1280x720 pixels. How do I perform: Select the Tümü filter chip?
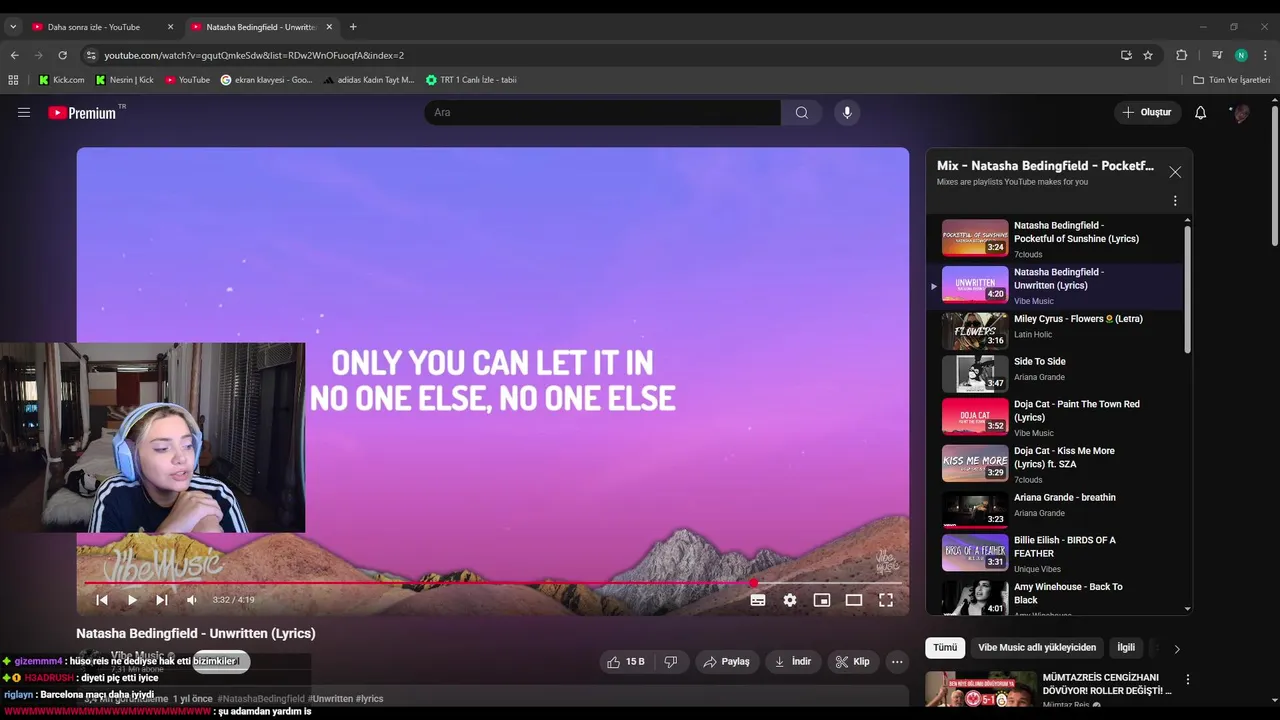click(x=945, y=648)
